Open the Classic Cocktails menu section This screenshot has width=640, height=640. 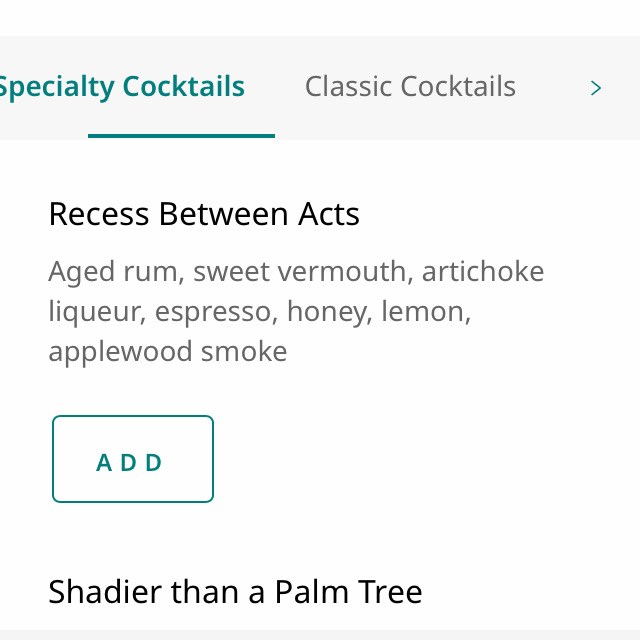click(x=410, y=87)
